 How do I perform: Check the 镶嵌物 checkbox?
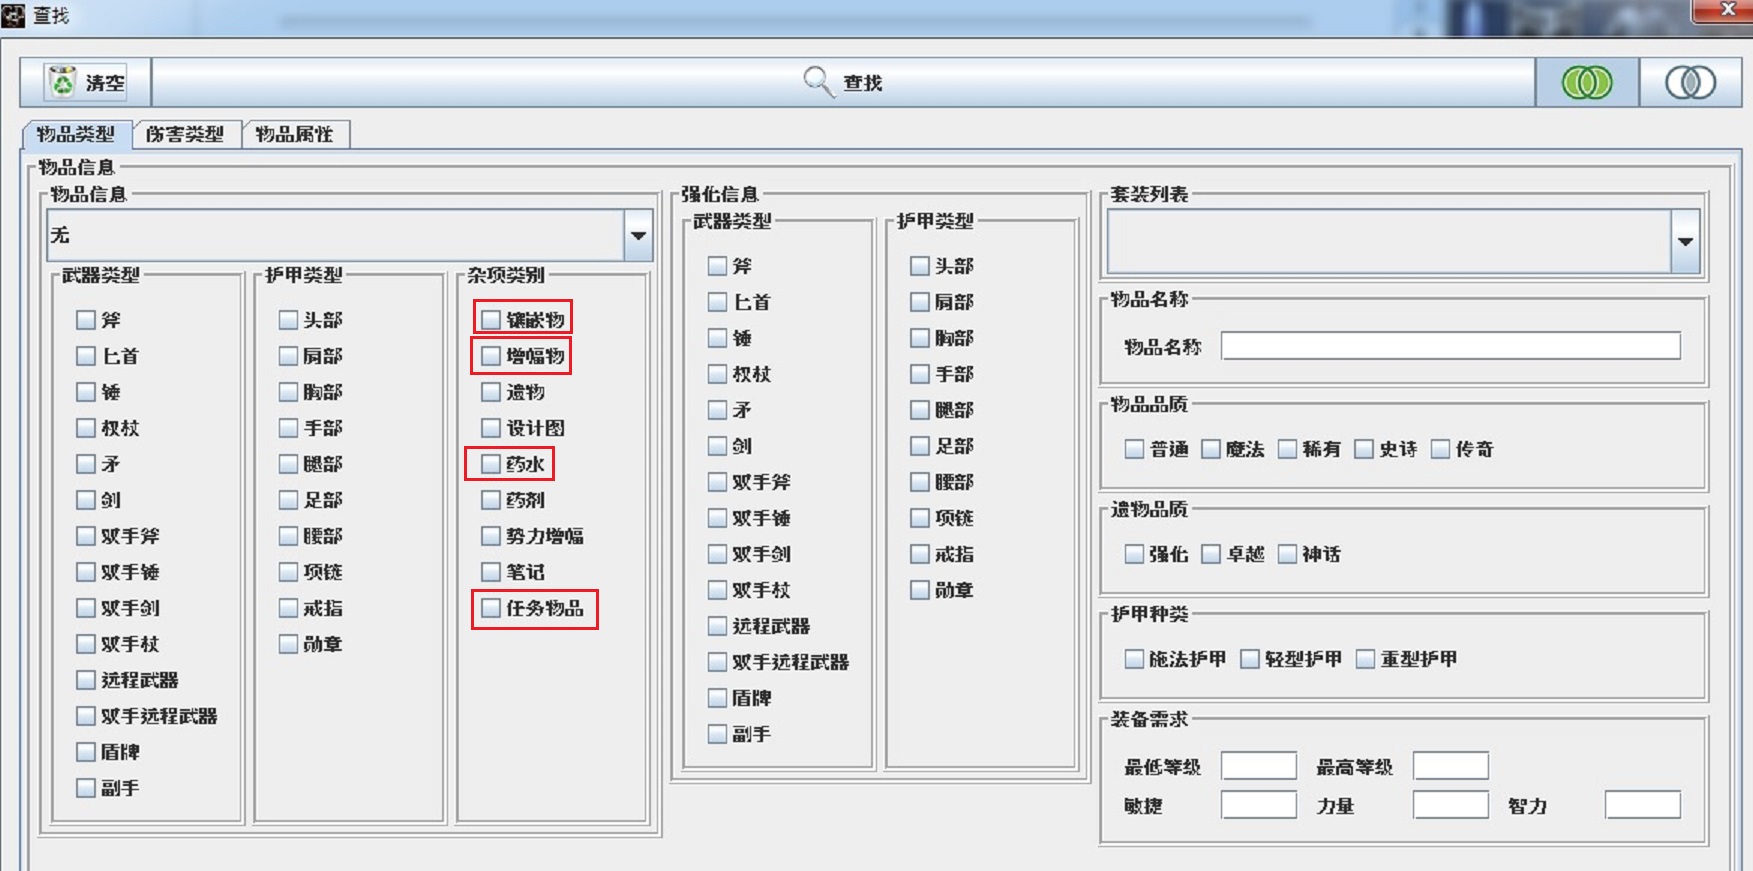pos(491,320)
